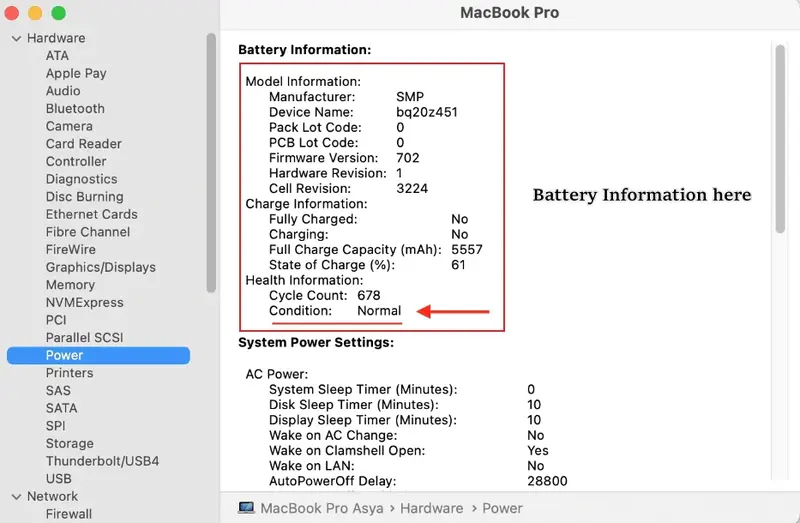This screenshot has width=800, height=523.
Task: Open the USB hardware entry
Action: 58,479
